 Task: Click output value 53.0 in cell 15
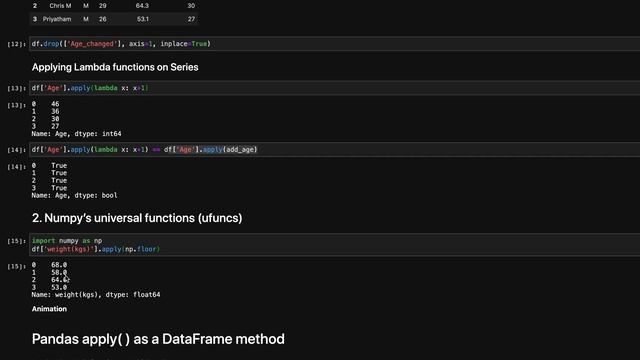(59, 287)
